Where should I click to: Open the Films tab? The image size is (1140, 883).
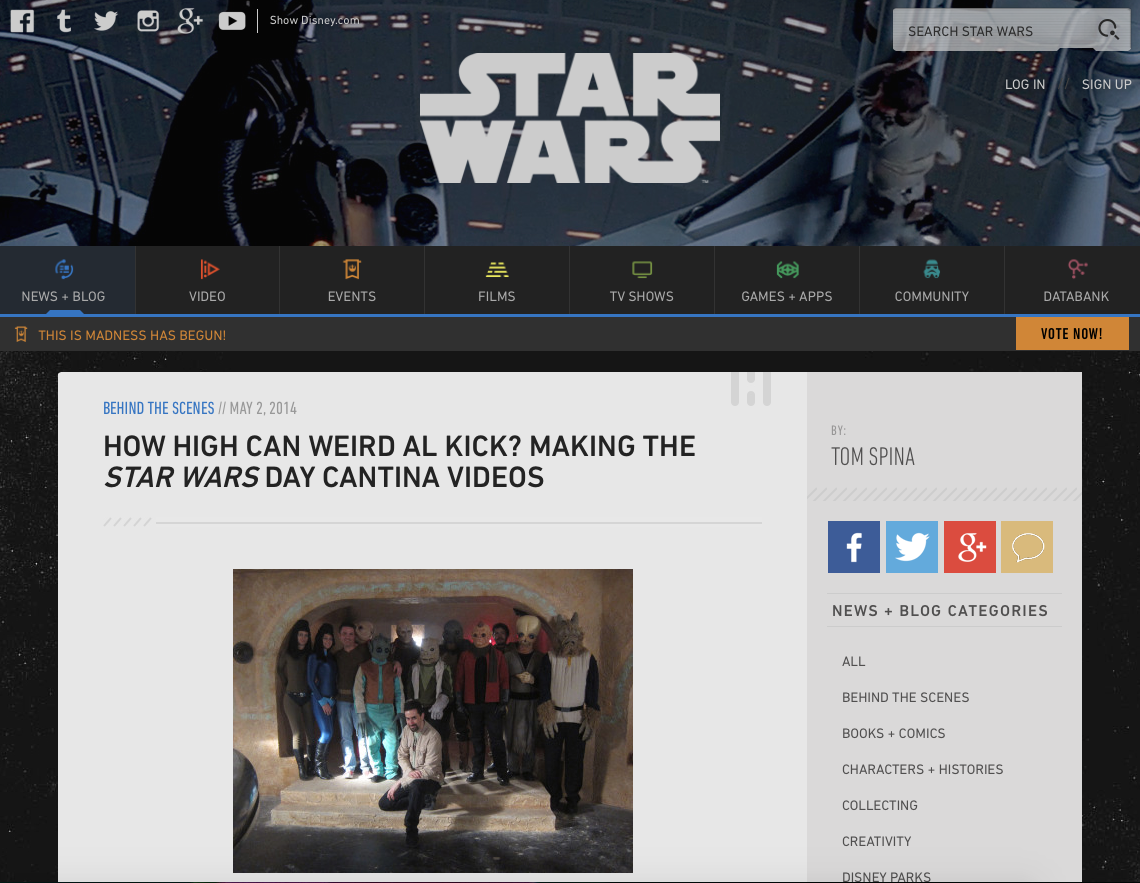(x=497, y=281)
